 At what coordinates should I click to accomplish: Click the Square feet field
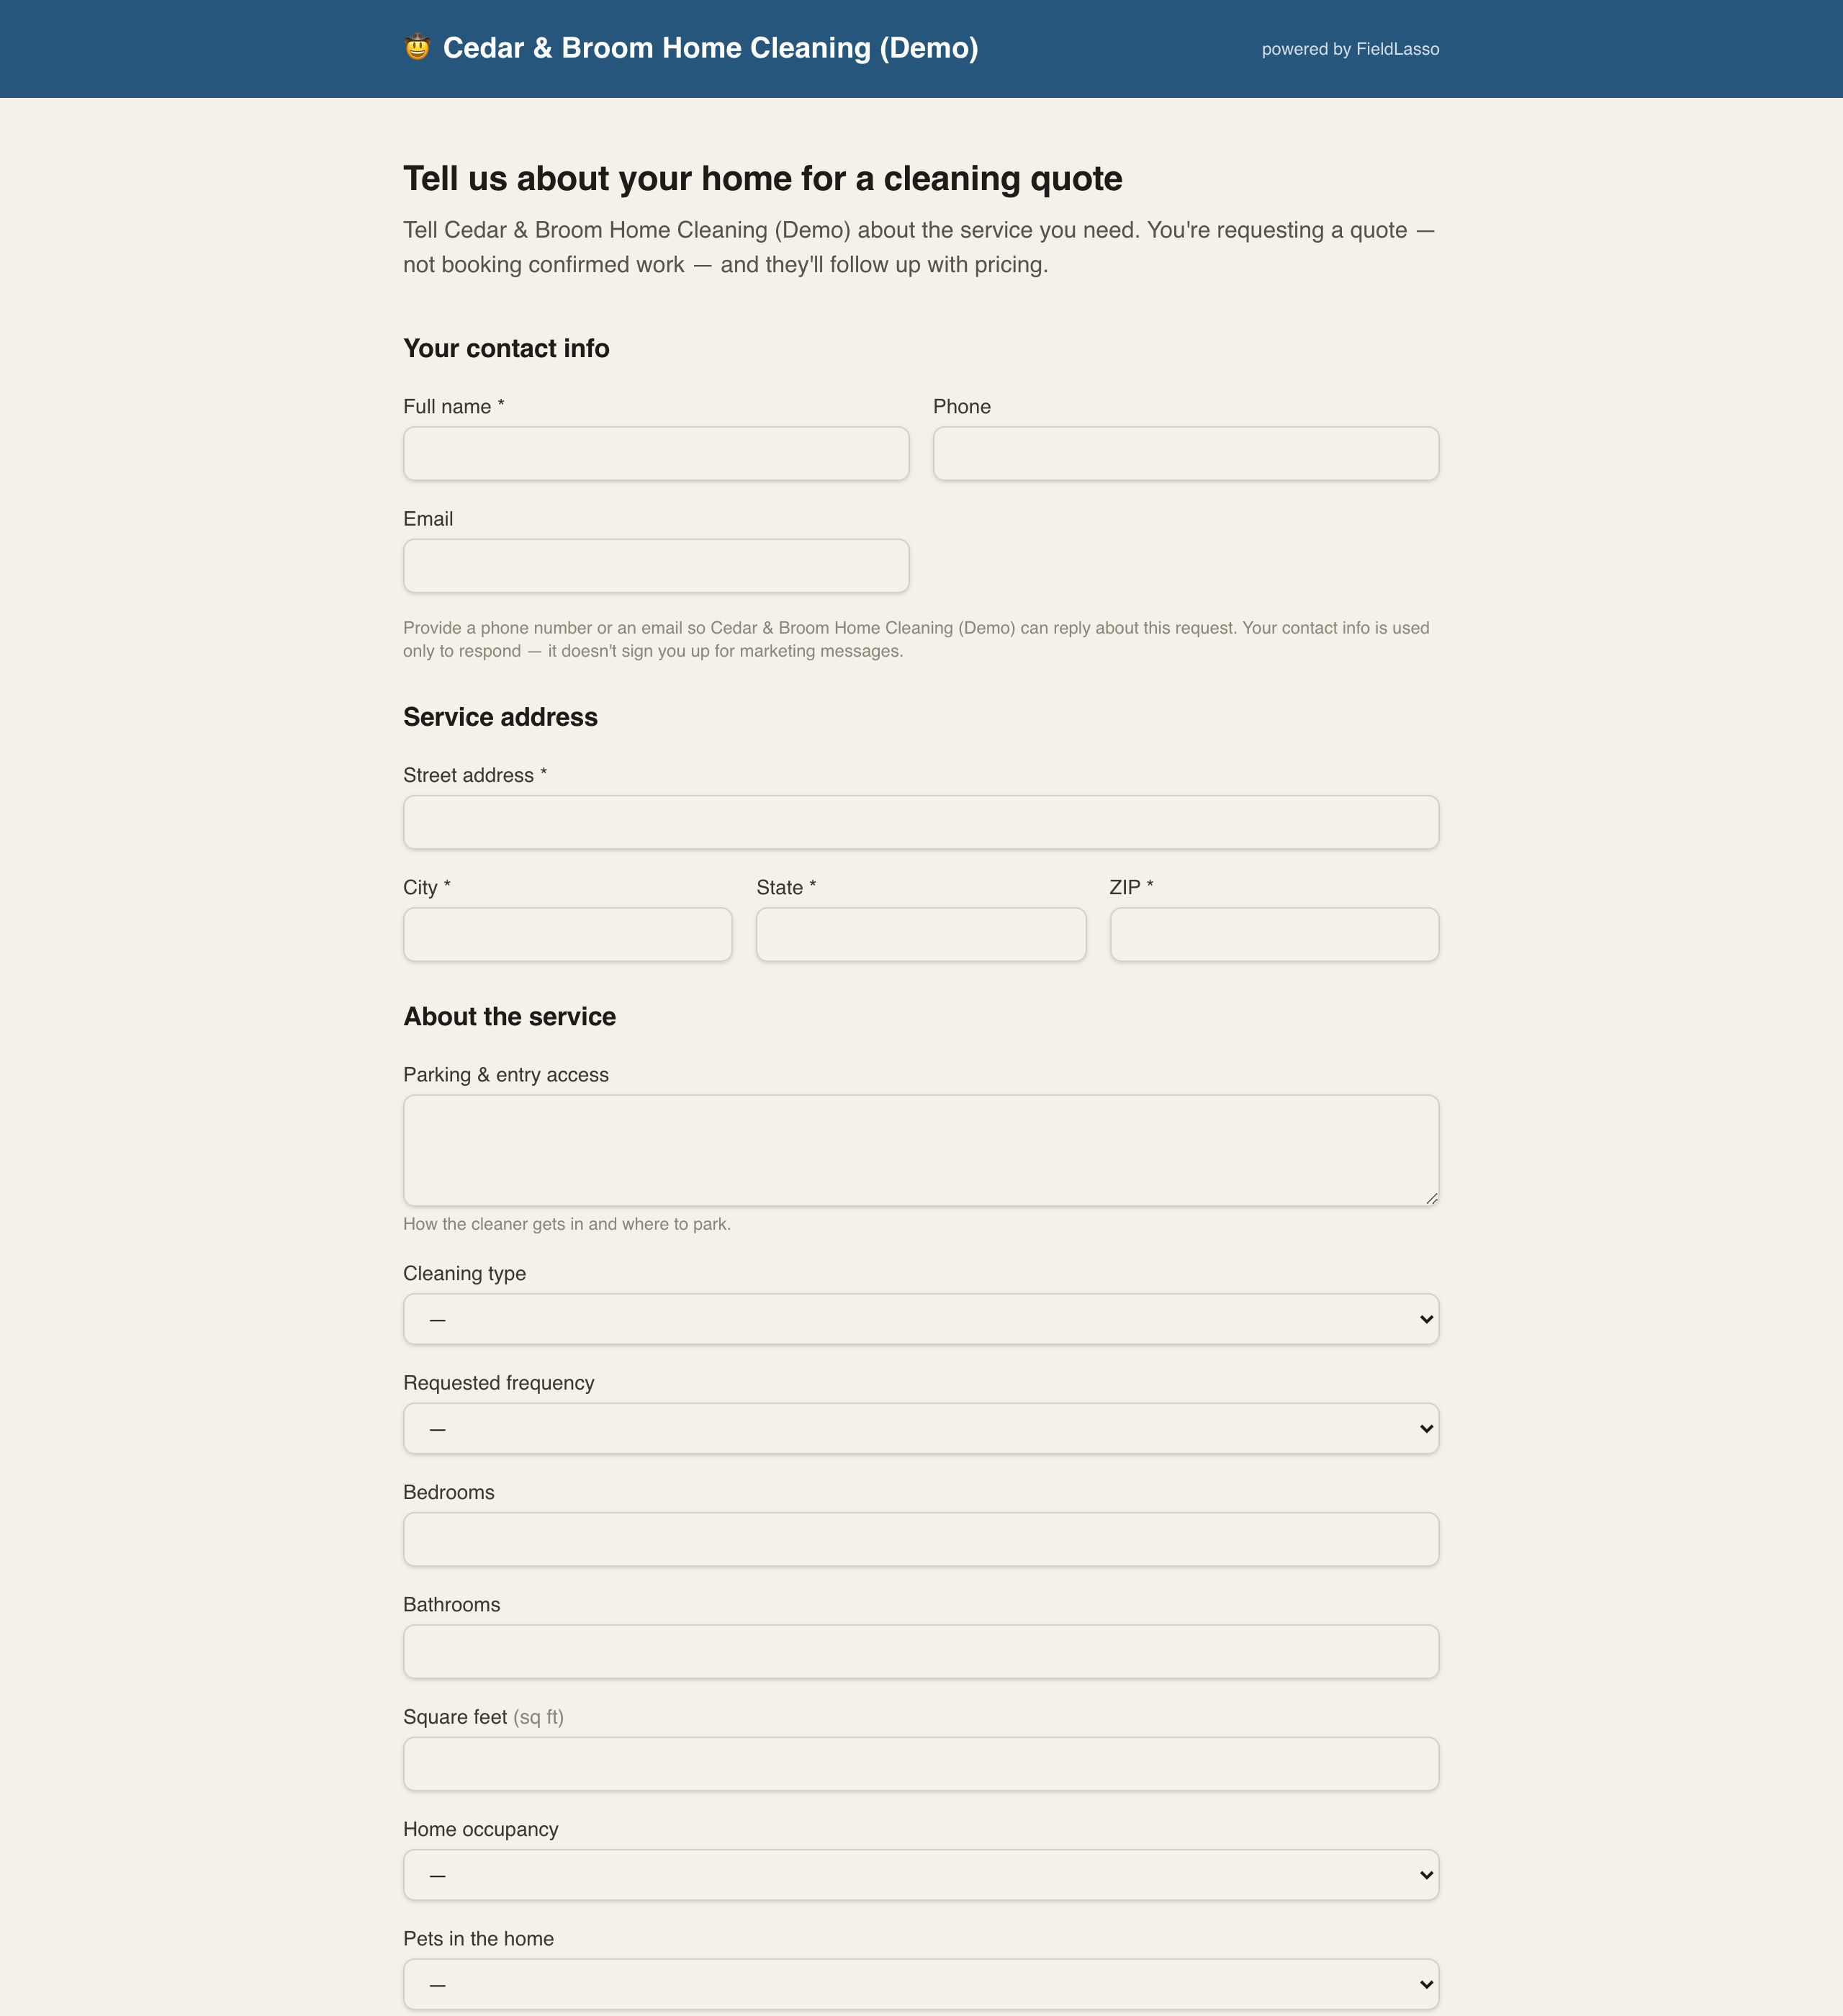921,1764
